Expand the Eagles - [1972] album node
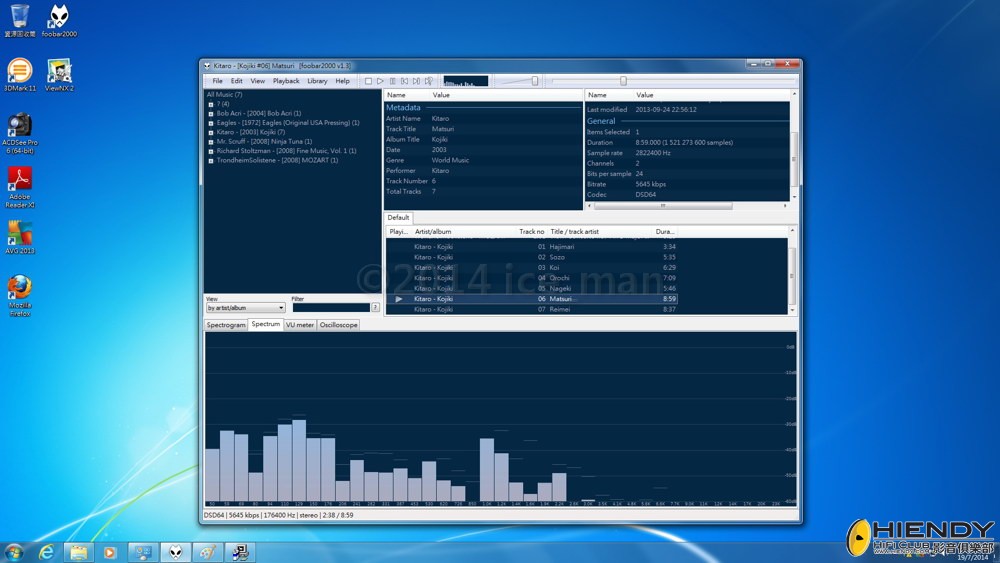 tap(211, 123)
